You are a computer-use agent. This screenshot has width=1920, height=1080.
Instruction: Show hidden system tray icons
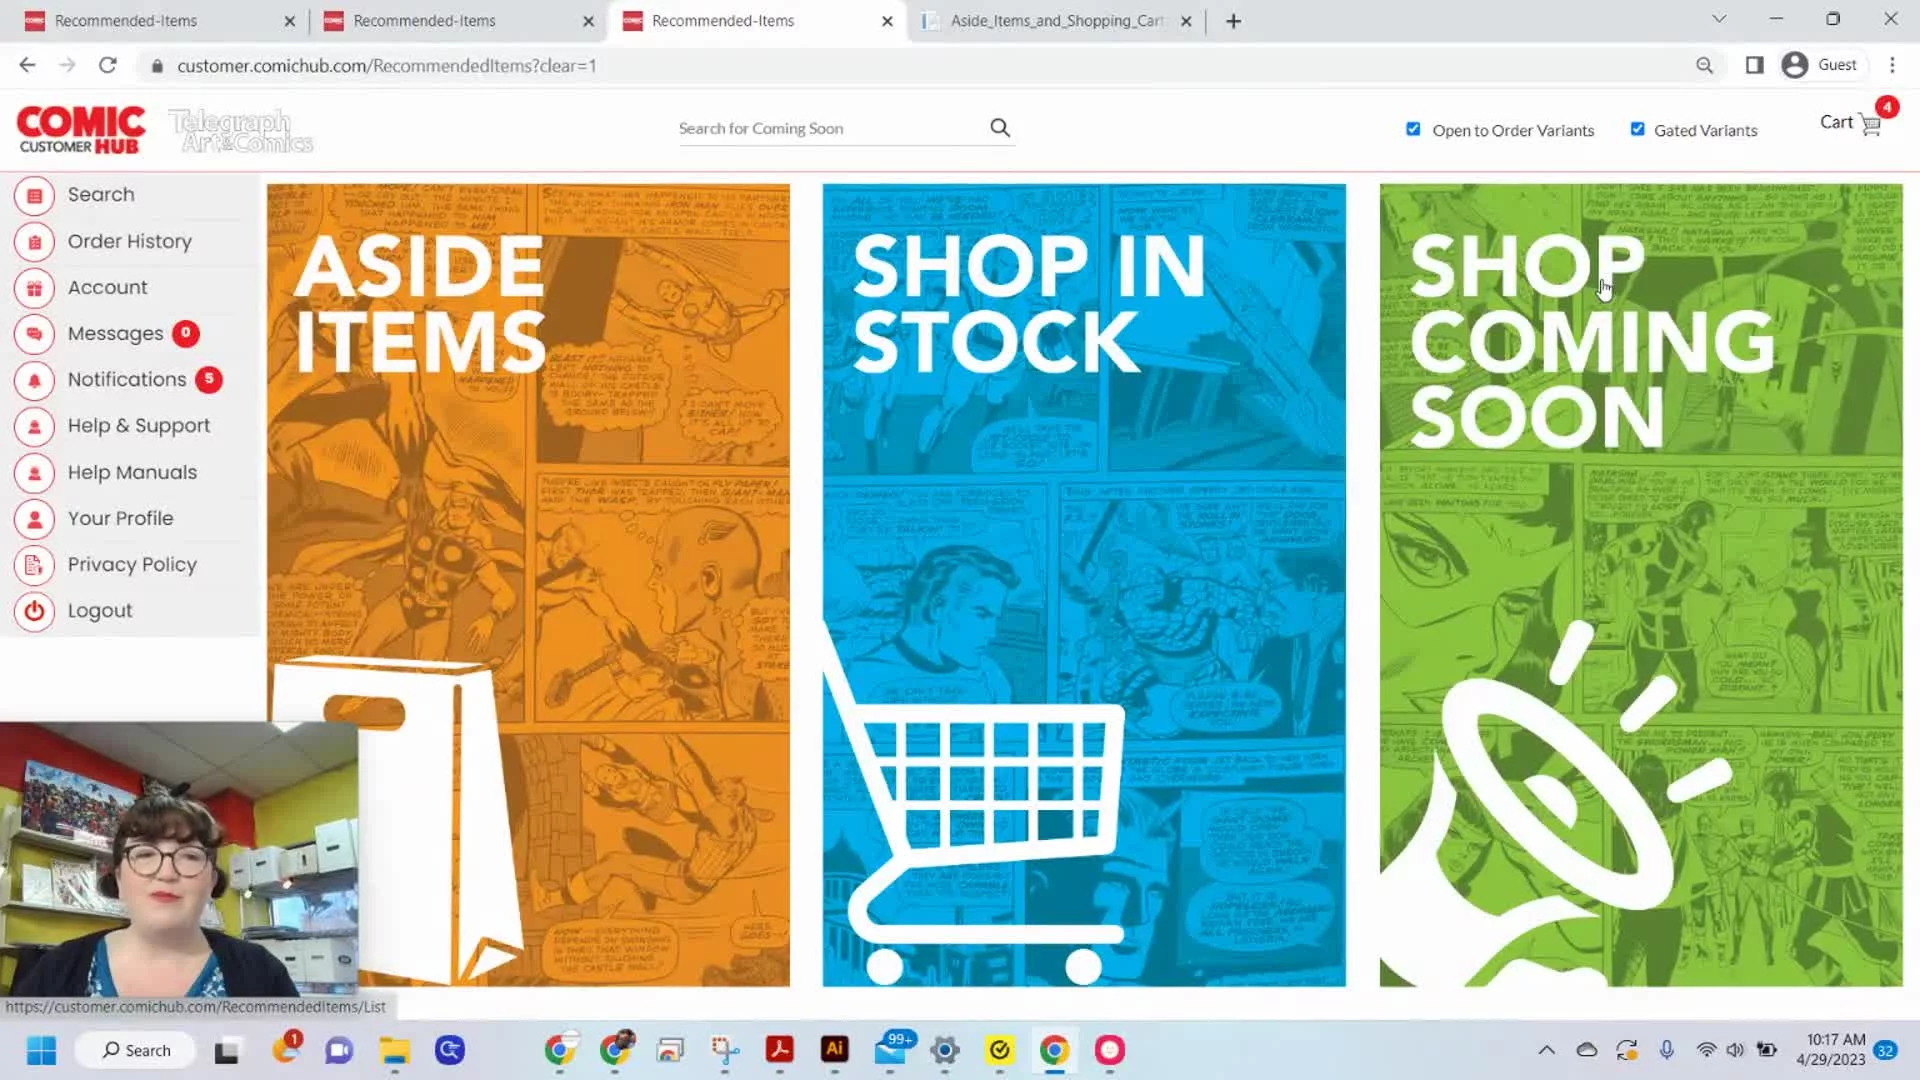pyautogui.click(x=1546, y=1050)
